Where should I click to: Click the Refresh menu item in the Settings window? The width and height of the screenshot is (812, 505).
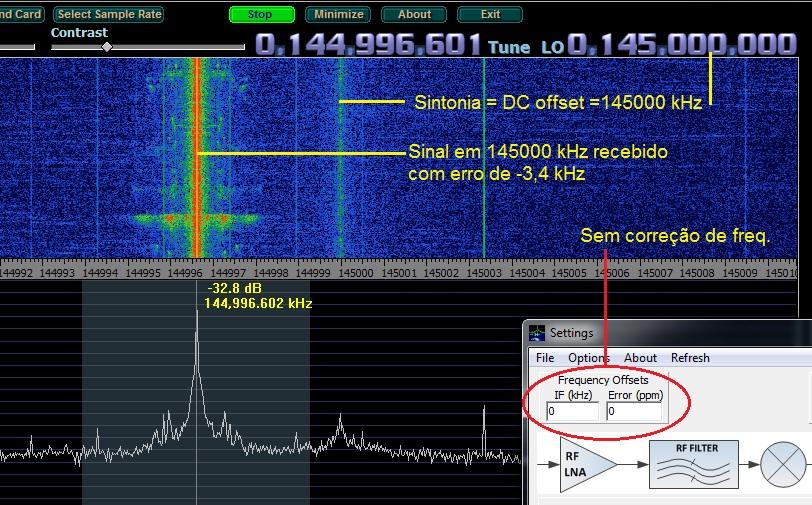690,358
